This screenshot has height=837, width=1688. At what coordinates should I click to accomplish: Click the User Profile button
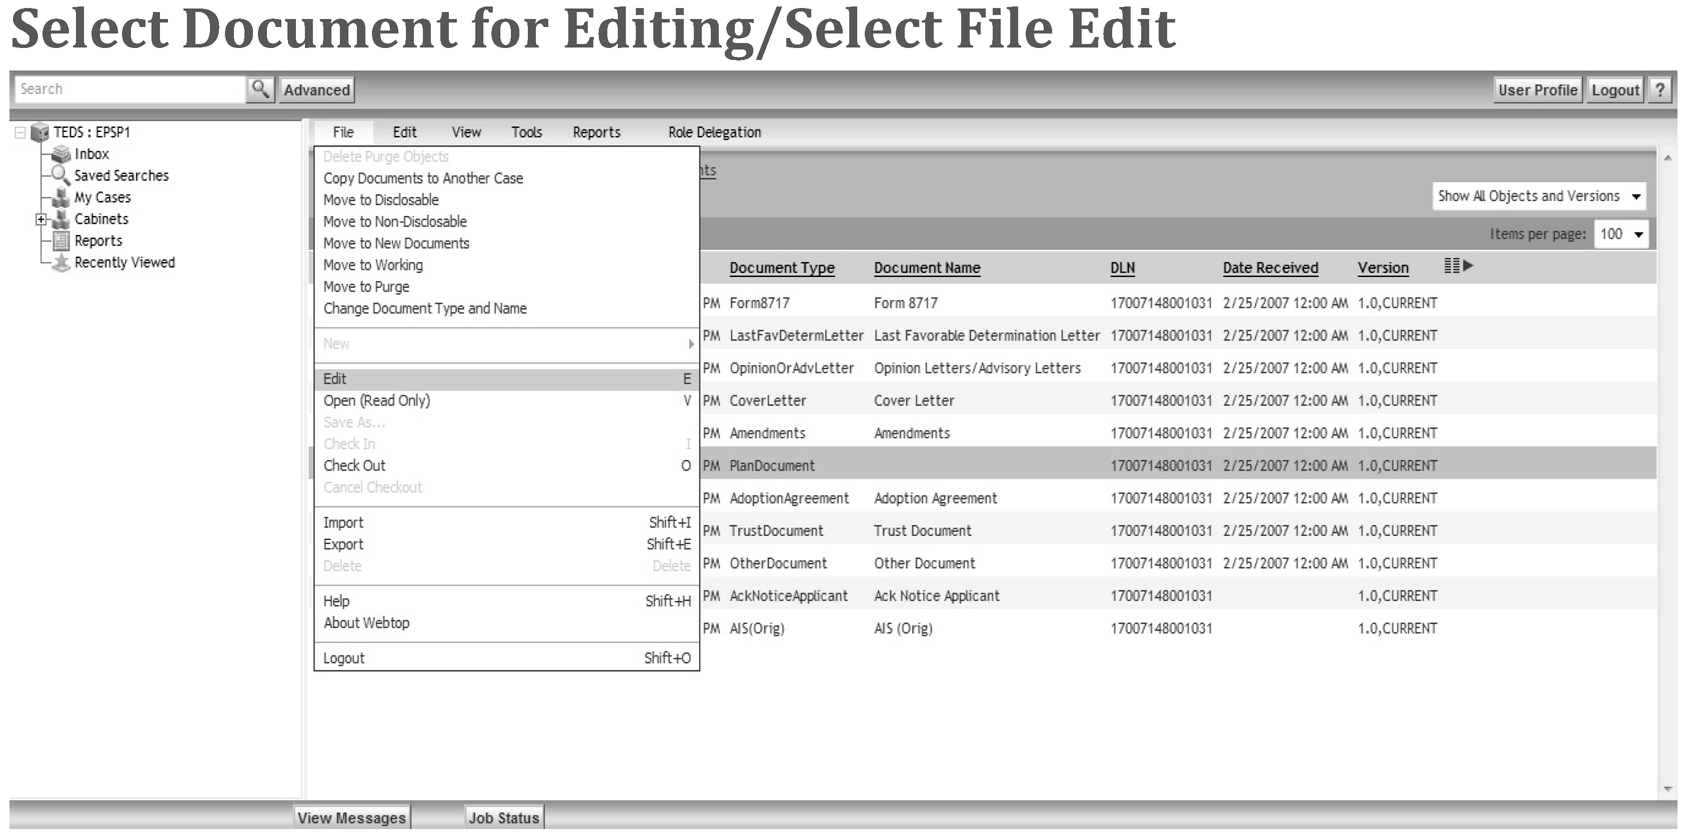coord(1537,90)
